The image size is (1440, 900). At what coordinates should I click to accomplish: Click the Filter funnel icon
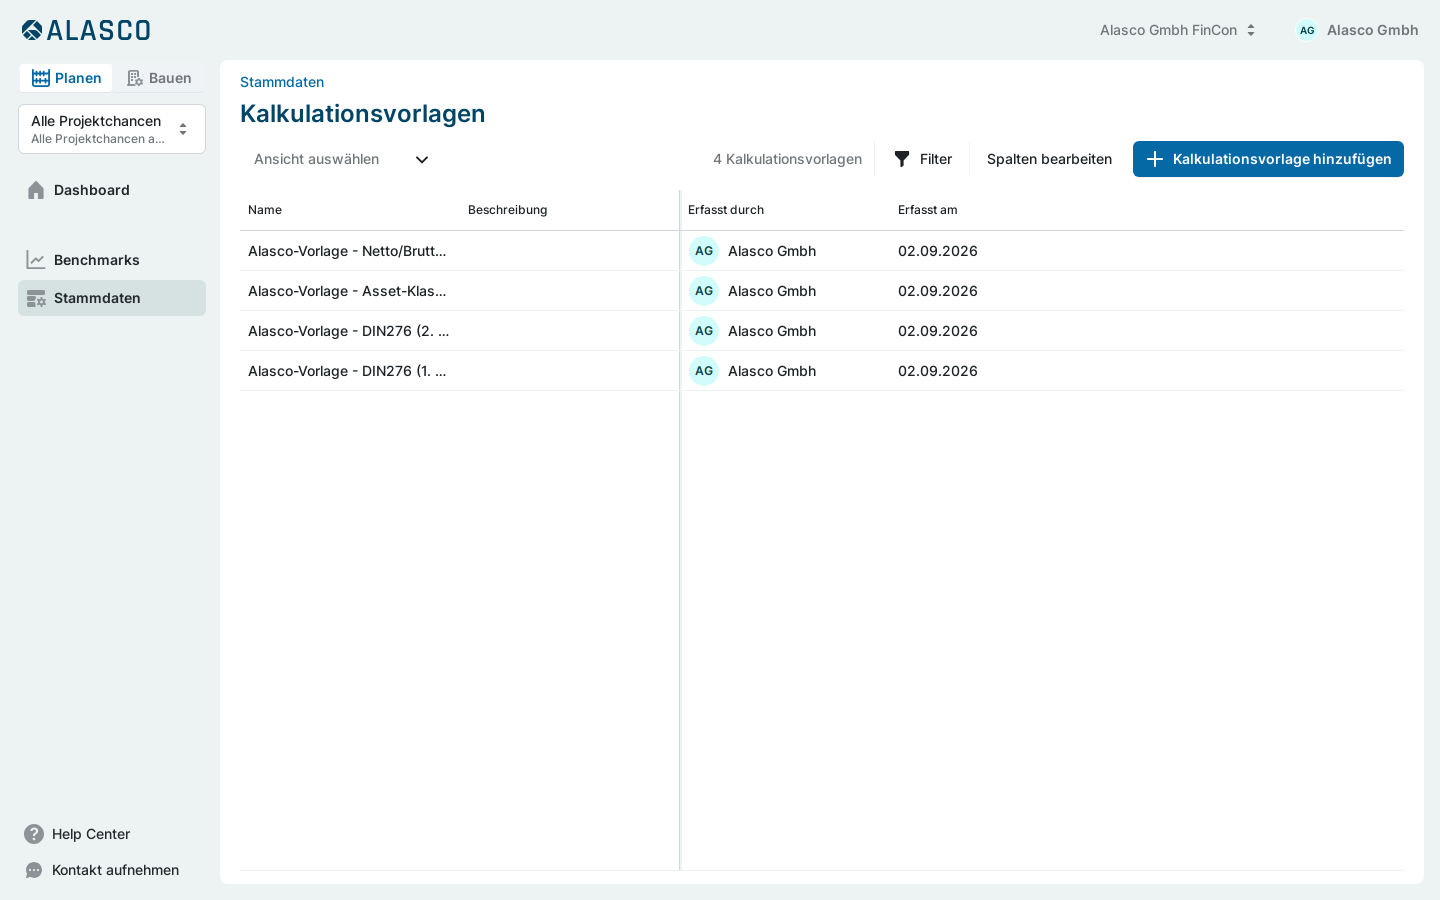[x=902, y=159]
